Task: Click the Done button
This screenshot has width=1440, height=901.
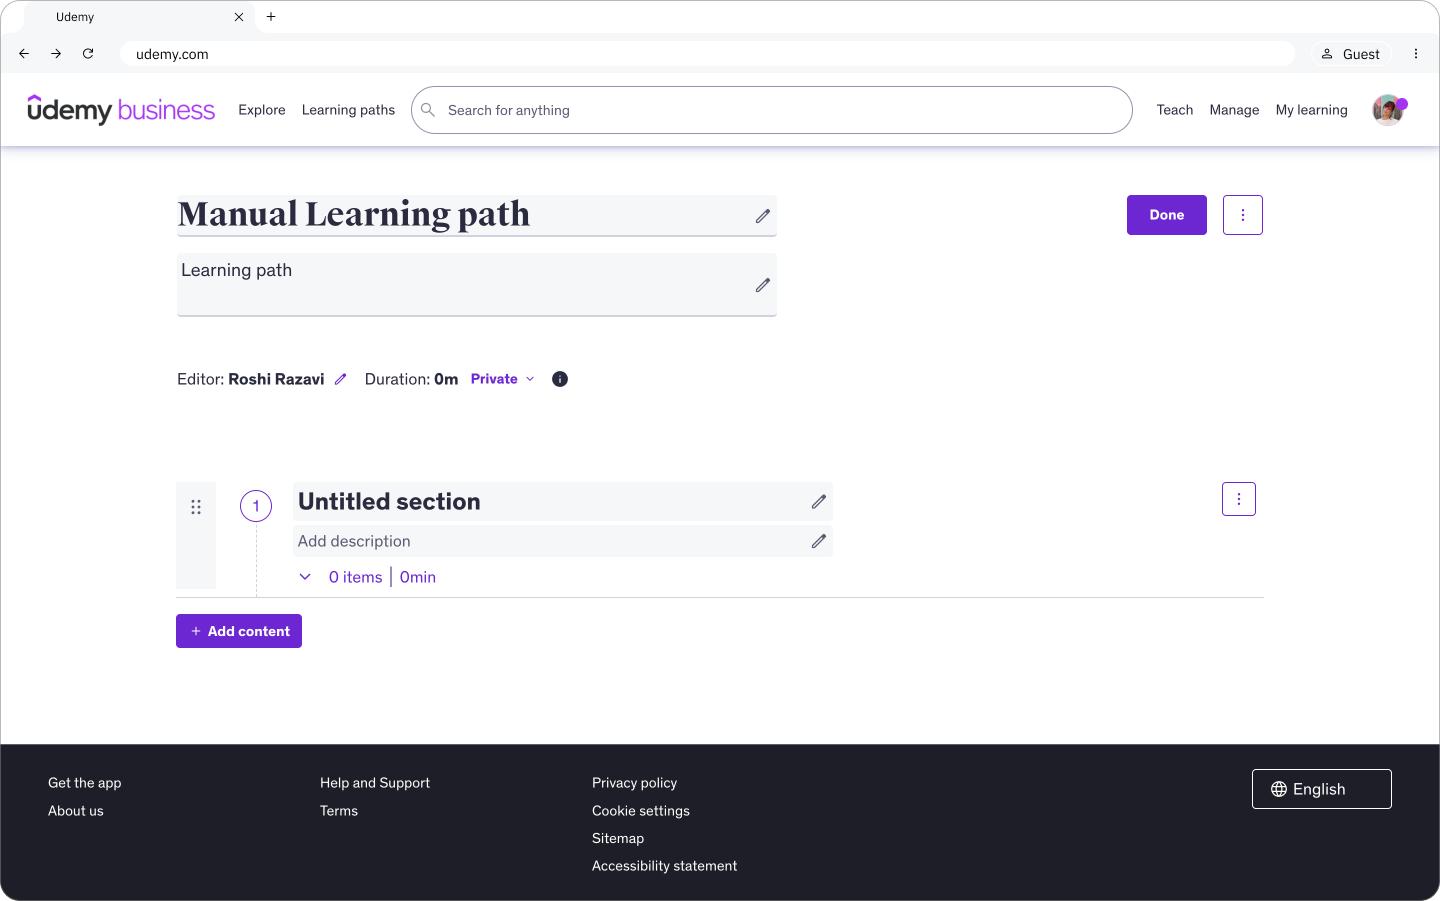Action: point(1166,215)
